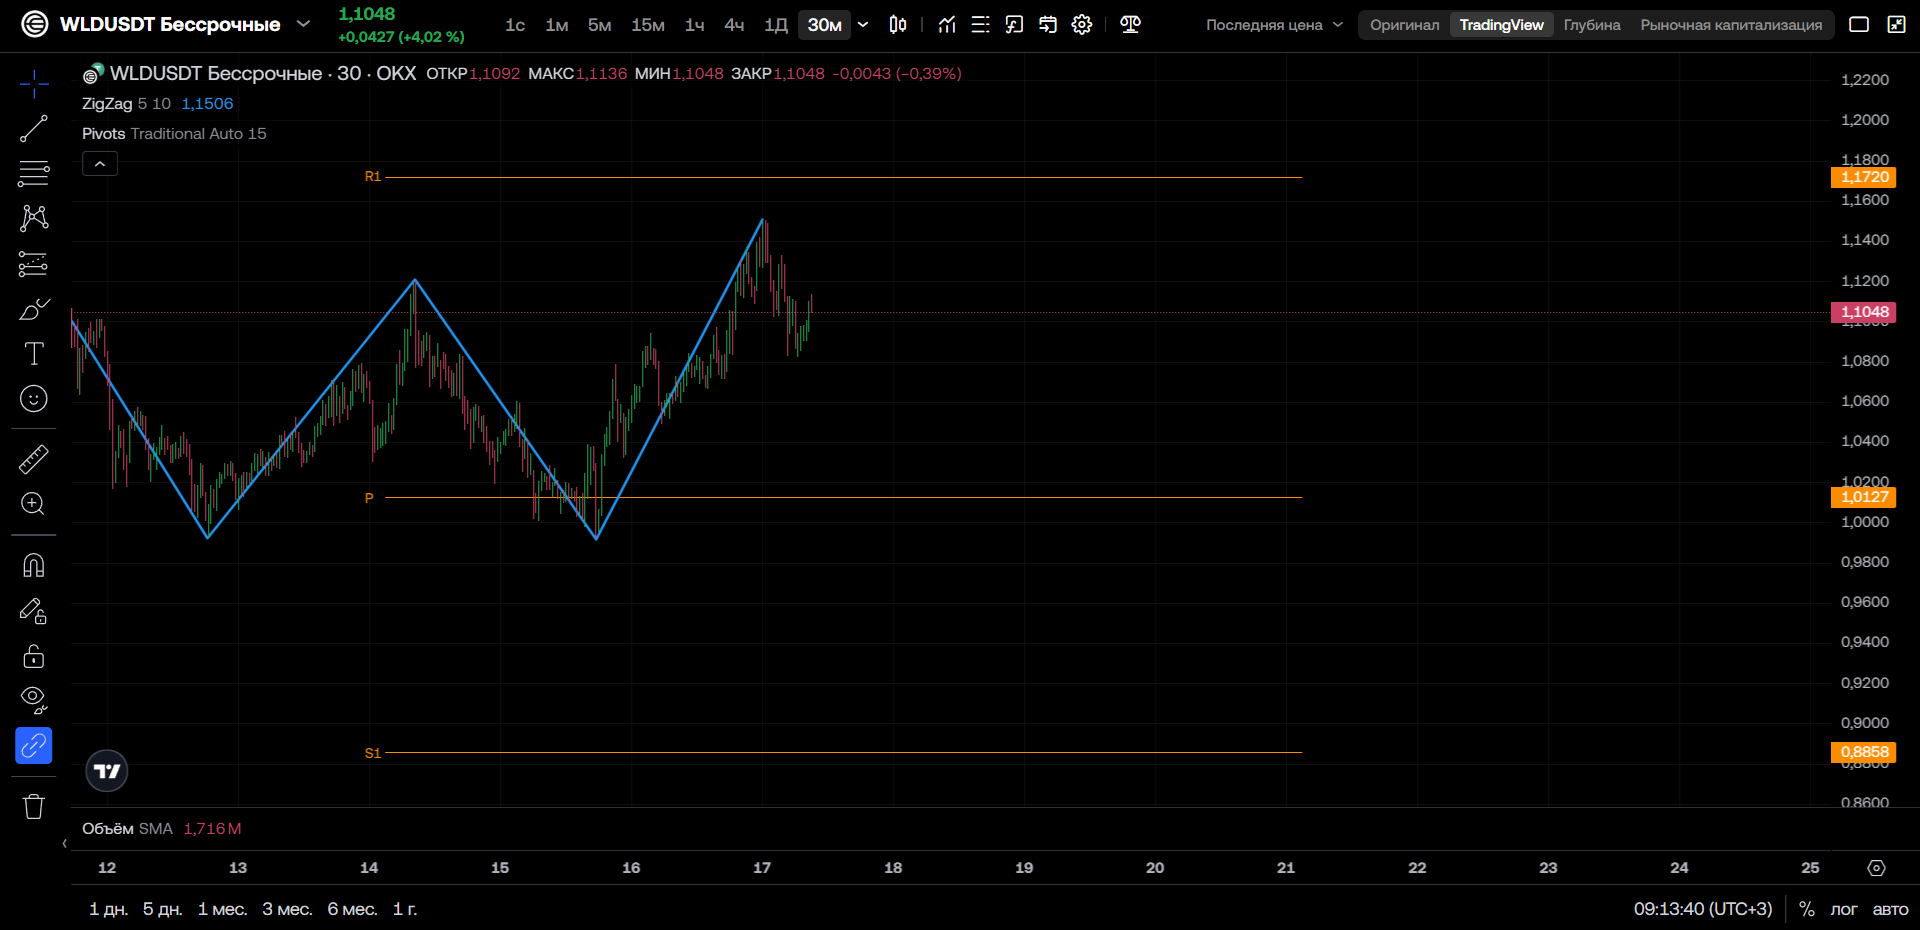Viewport: 1920px width, 930px height.
Task: Delete drawings with the trash icon
Action: tap(33, 806)
